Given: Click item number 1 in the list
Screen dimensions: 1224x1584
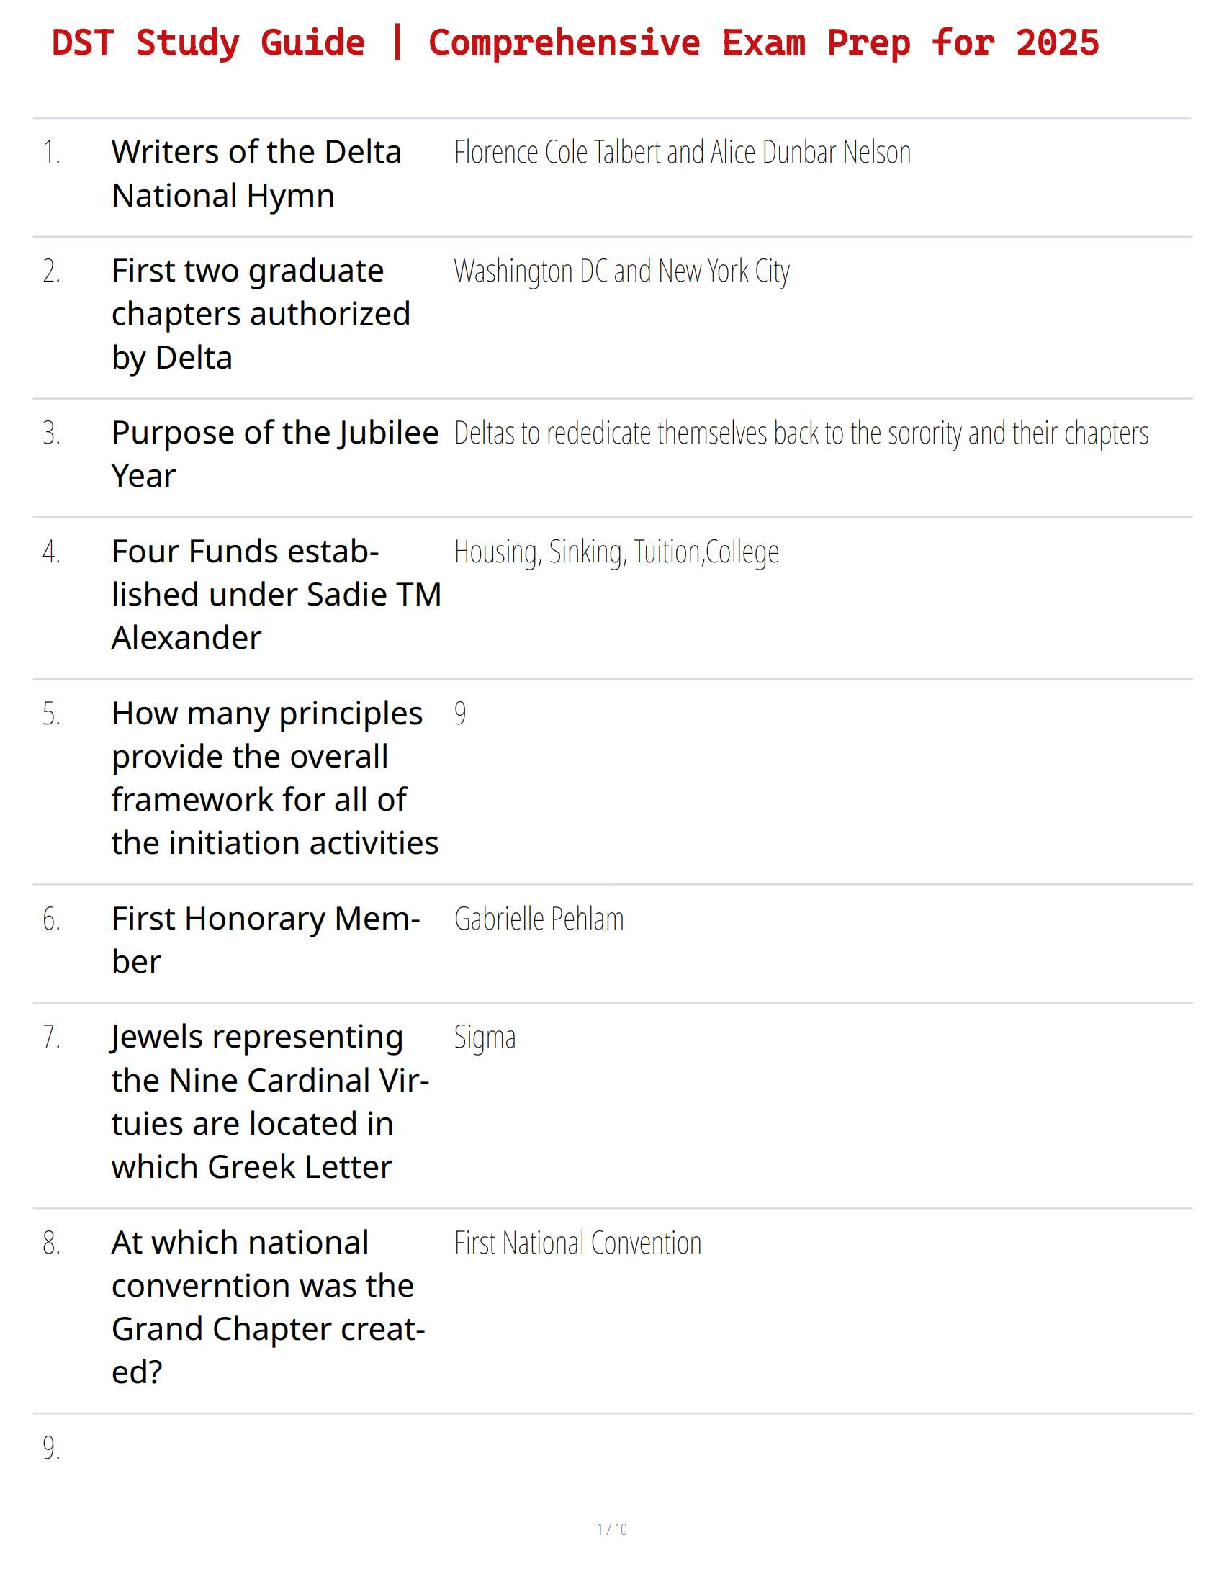Looking at the screenshot, I should [51, 153].
